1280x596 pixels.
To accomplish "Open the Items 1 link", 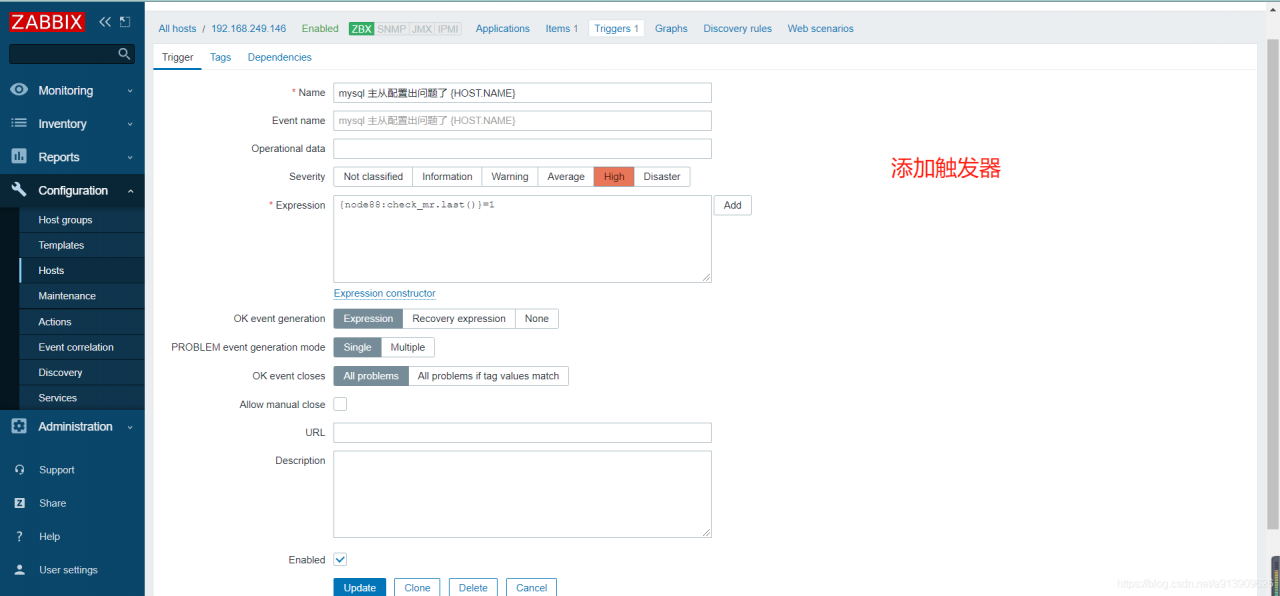I will point(562,29).
